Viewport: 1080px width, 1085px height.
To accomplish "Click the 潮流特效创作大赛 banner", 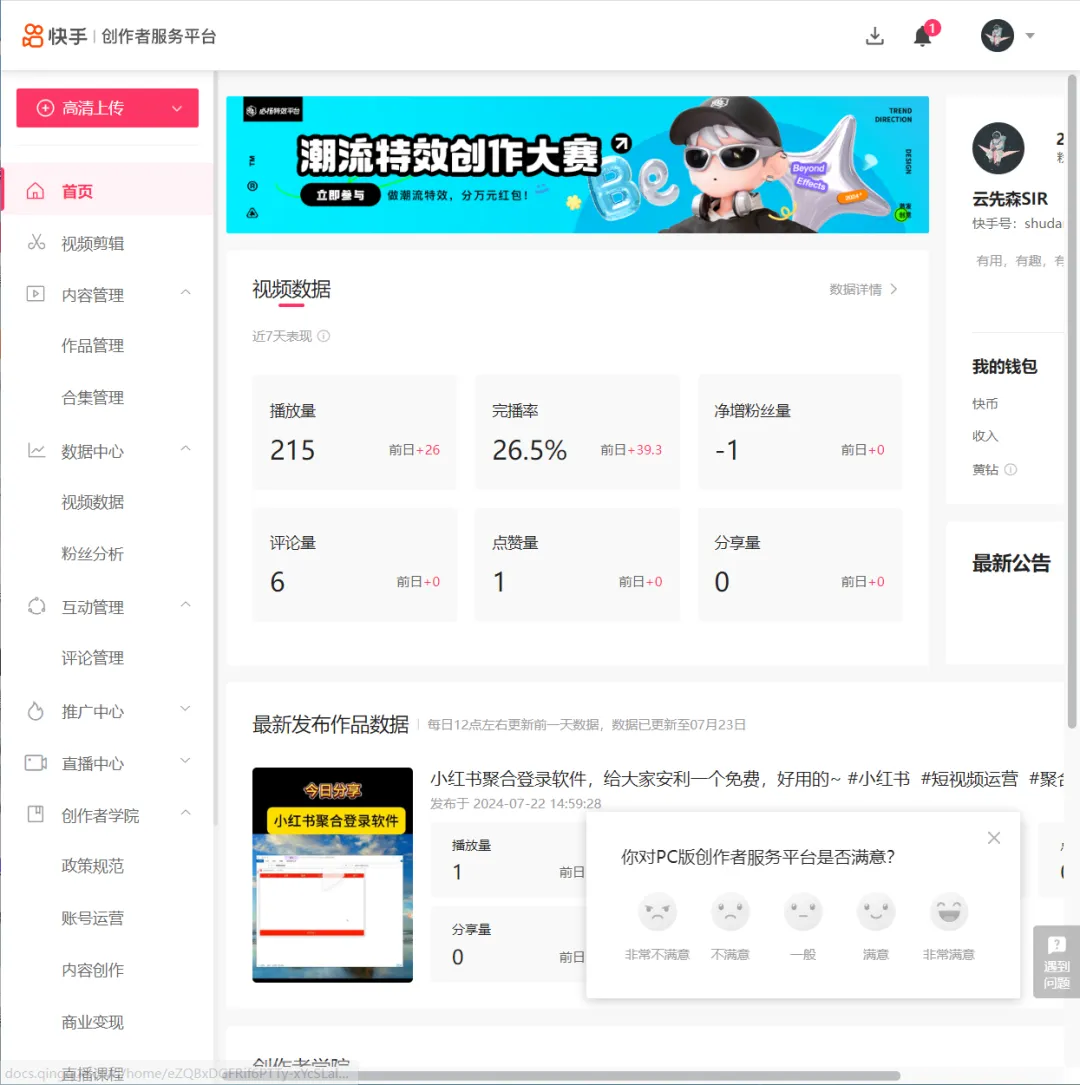I will click(577, 165).
